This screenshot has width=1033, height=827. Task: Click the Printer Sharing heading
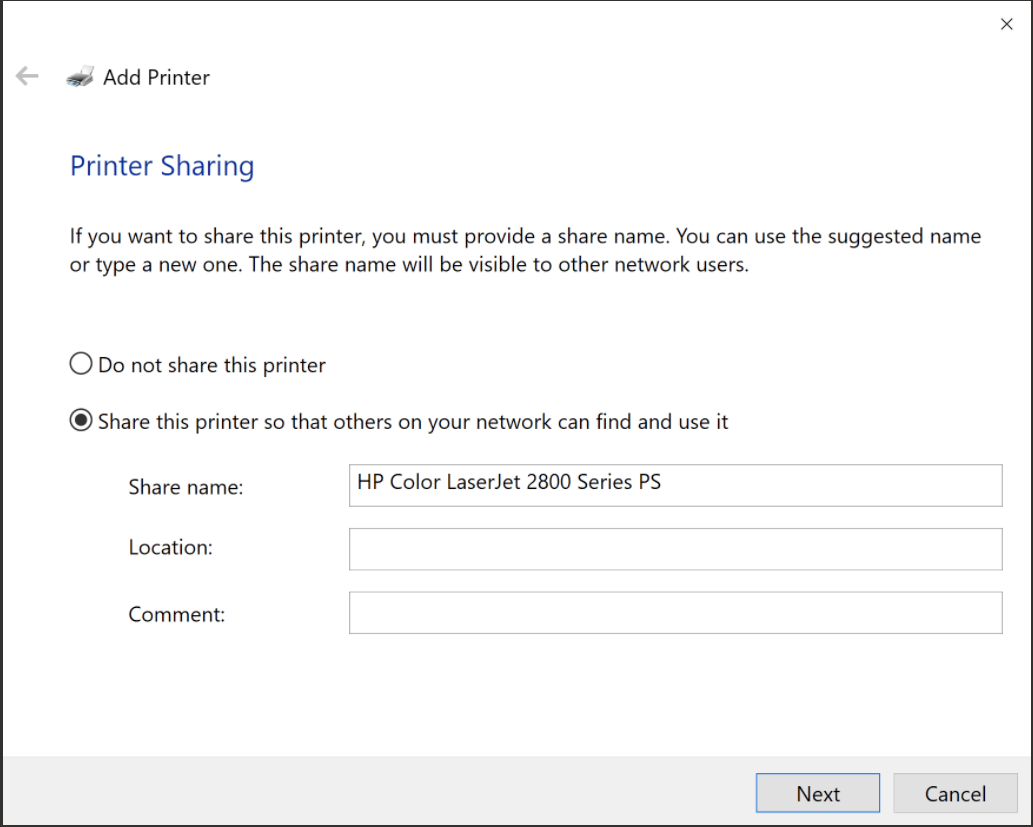coord(162,166)
